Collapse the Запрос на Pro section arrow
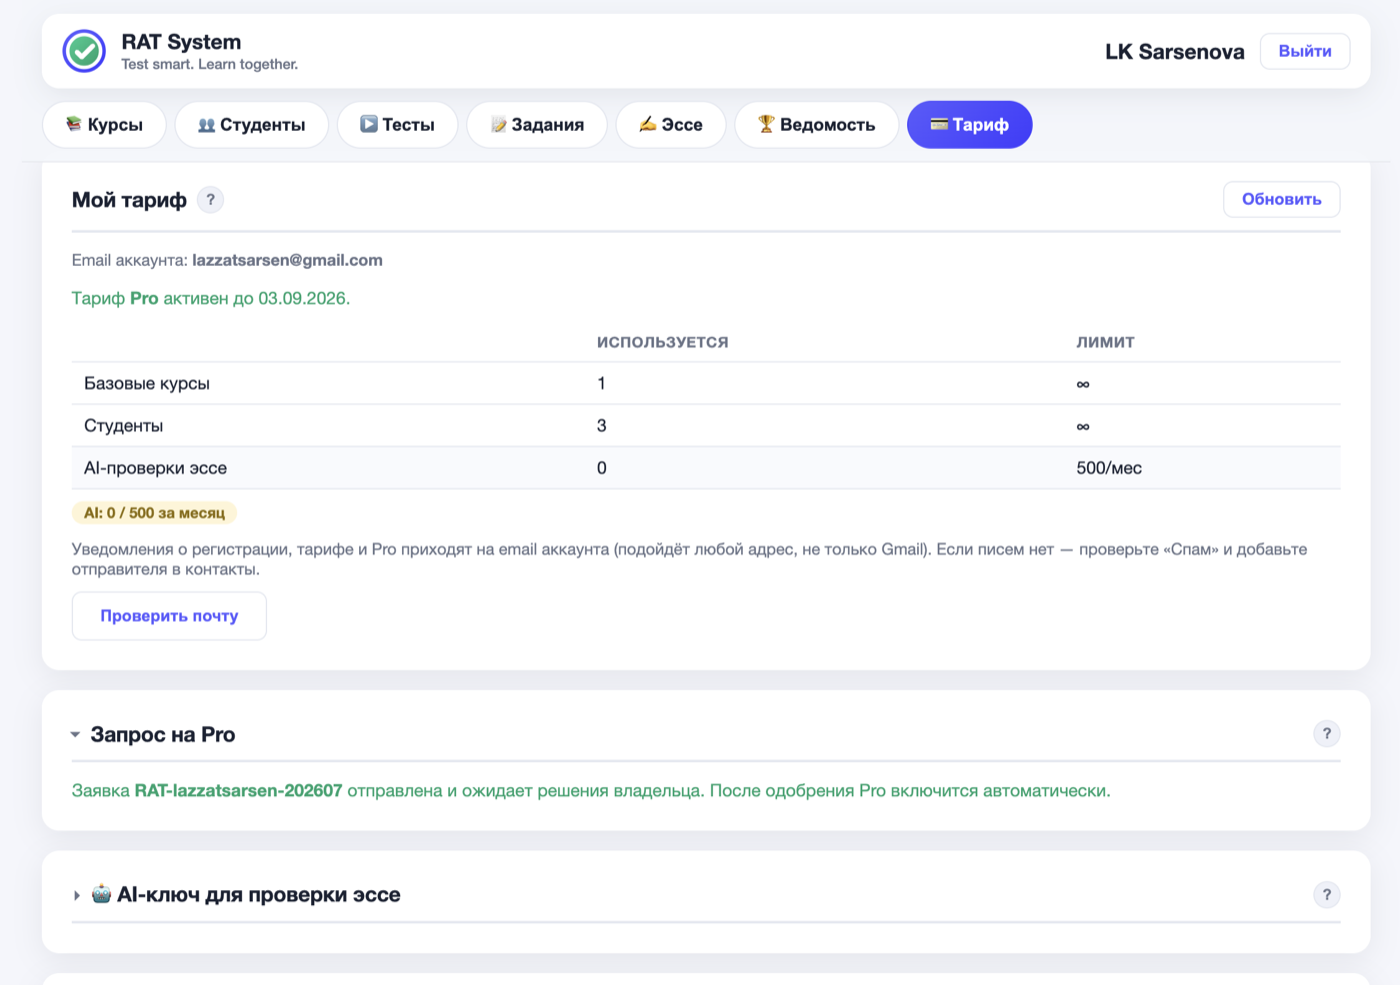 click(75, 735)
